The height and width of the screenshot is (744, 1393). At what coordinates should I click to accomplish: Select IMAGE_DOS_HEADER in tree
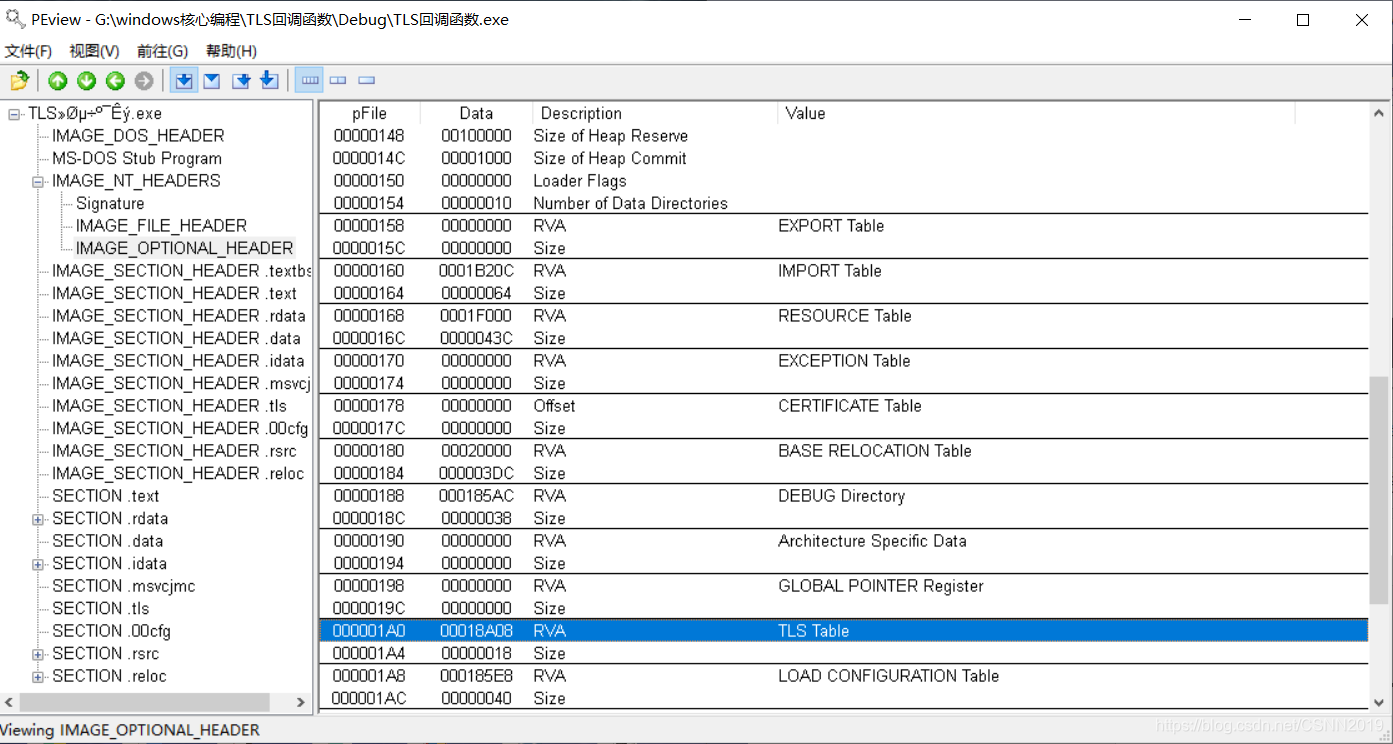(138, 136)
